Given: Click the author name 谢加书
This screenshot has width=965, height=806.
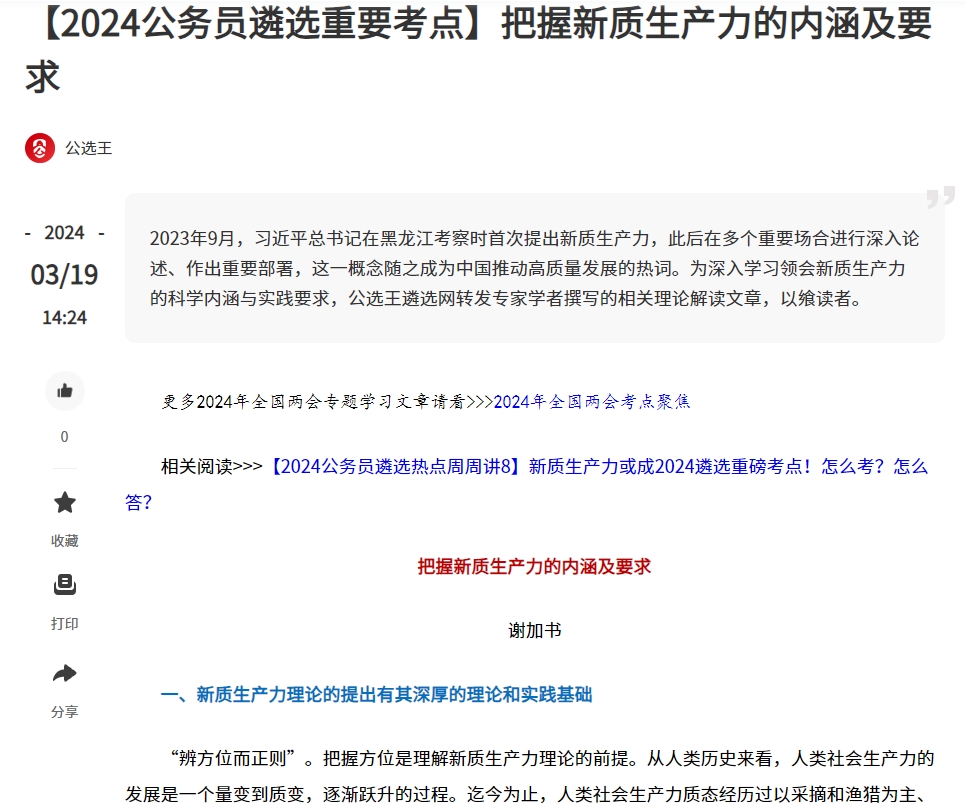Looking at the screenshot, I should 534,631.
